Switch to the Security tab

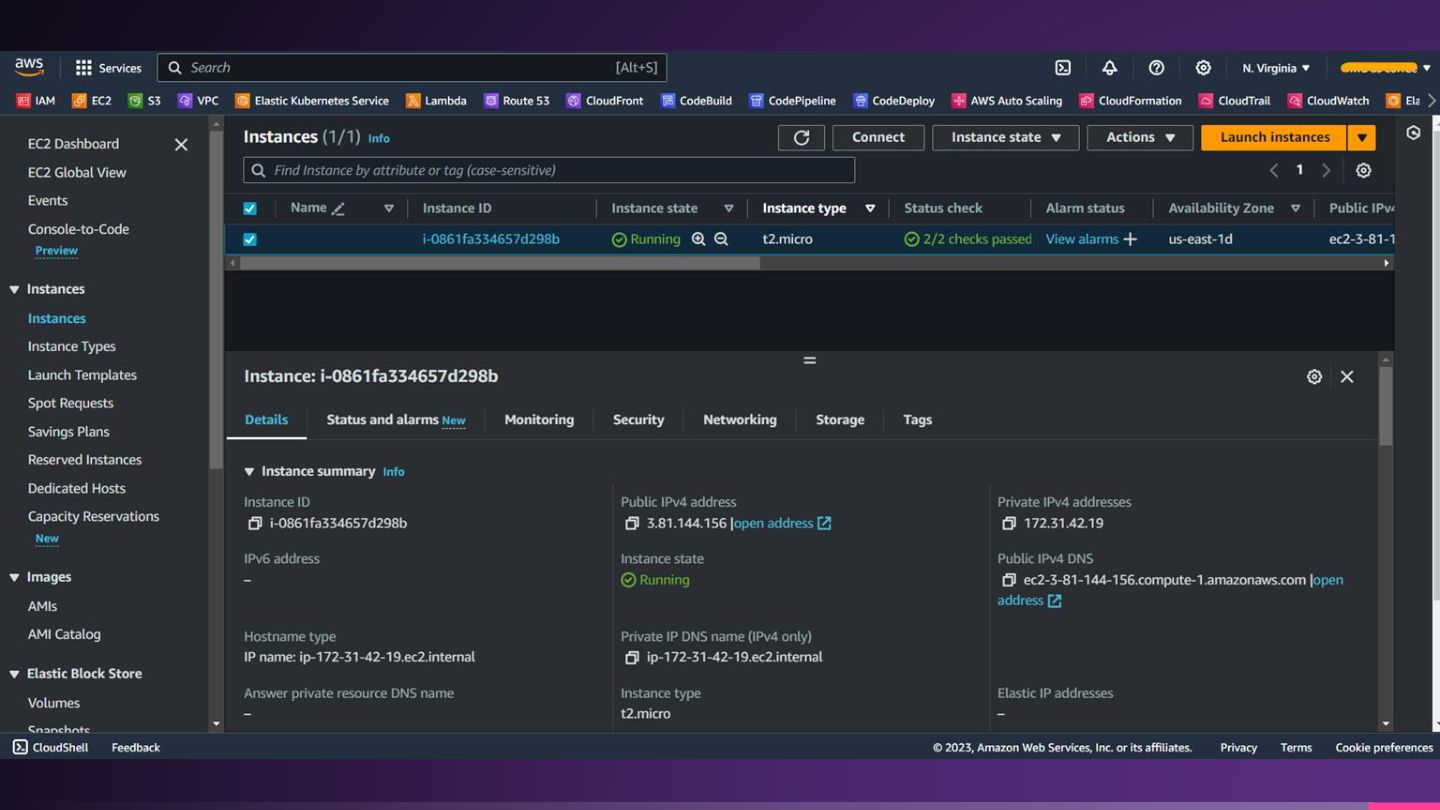click(x=638, y=420)
